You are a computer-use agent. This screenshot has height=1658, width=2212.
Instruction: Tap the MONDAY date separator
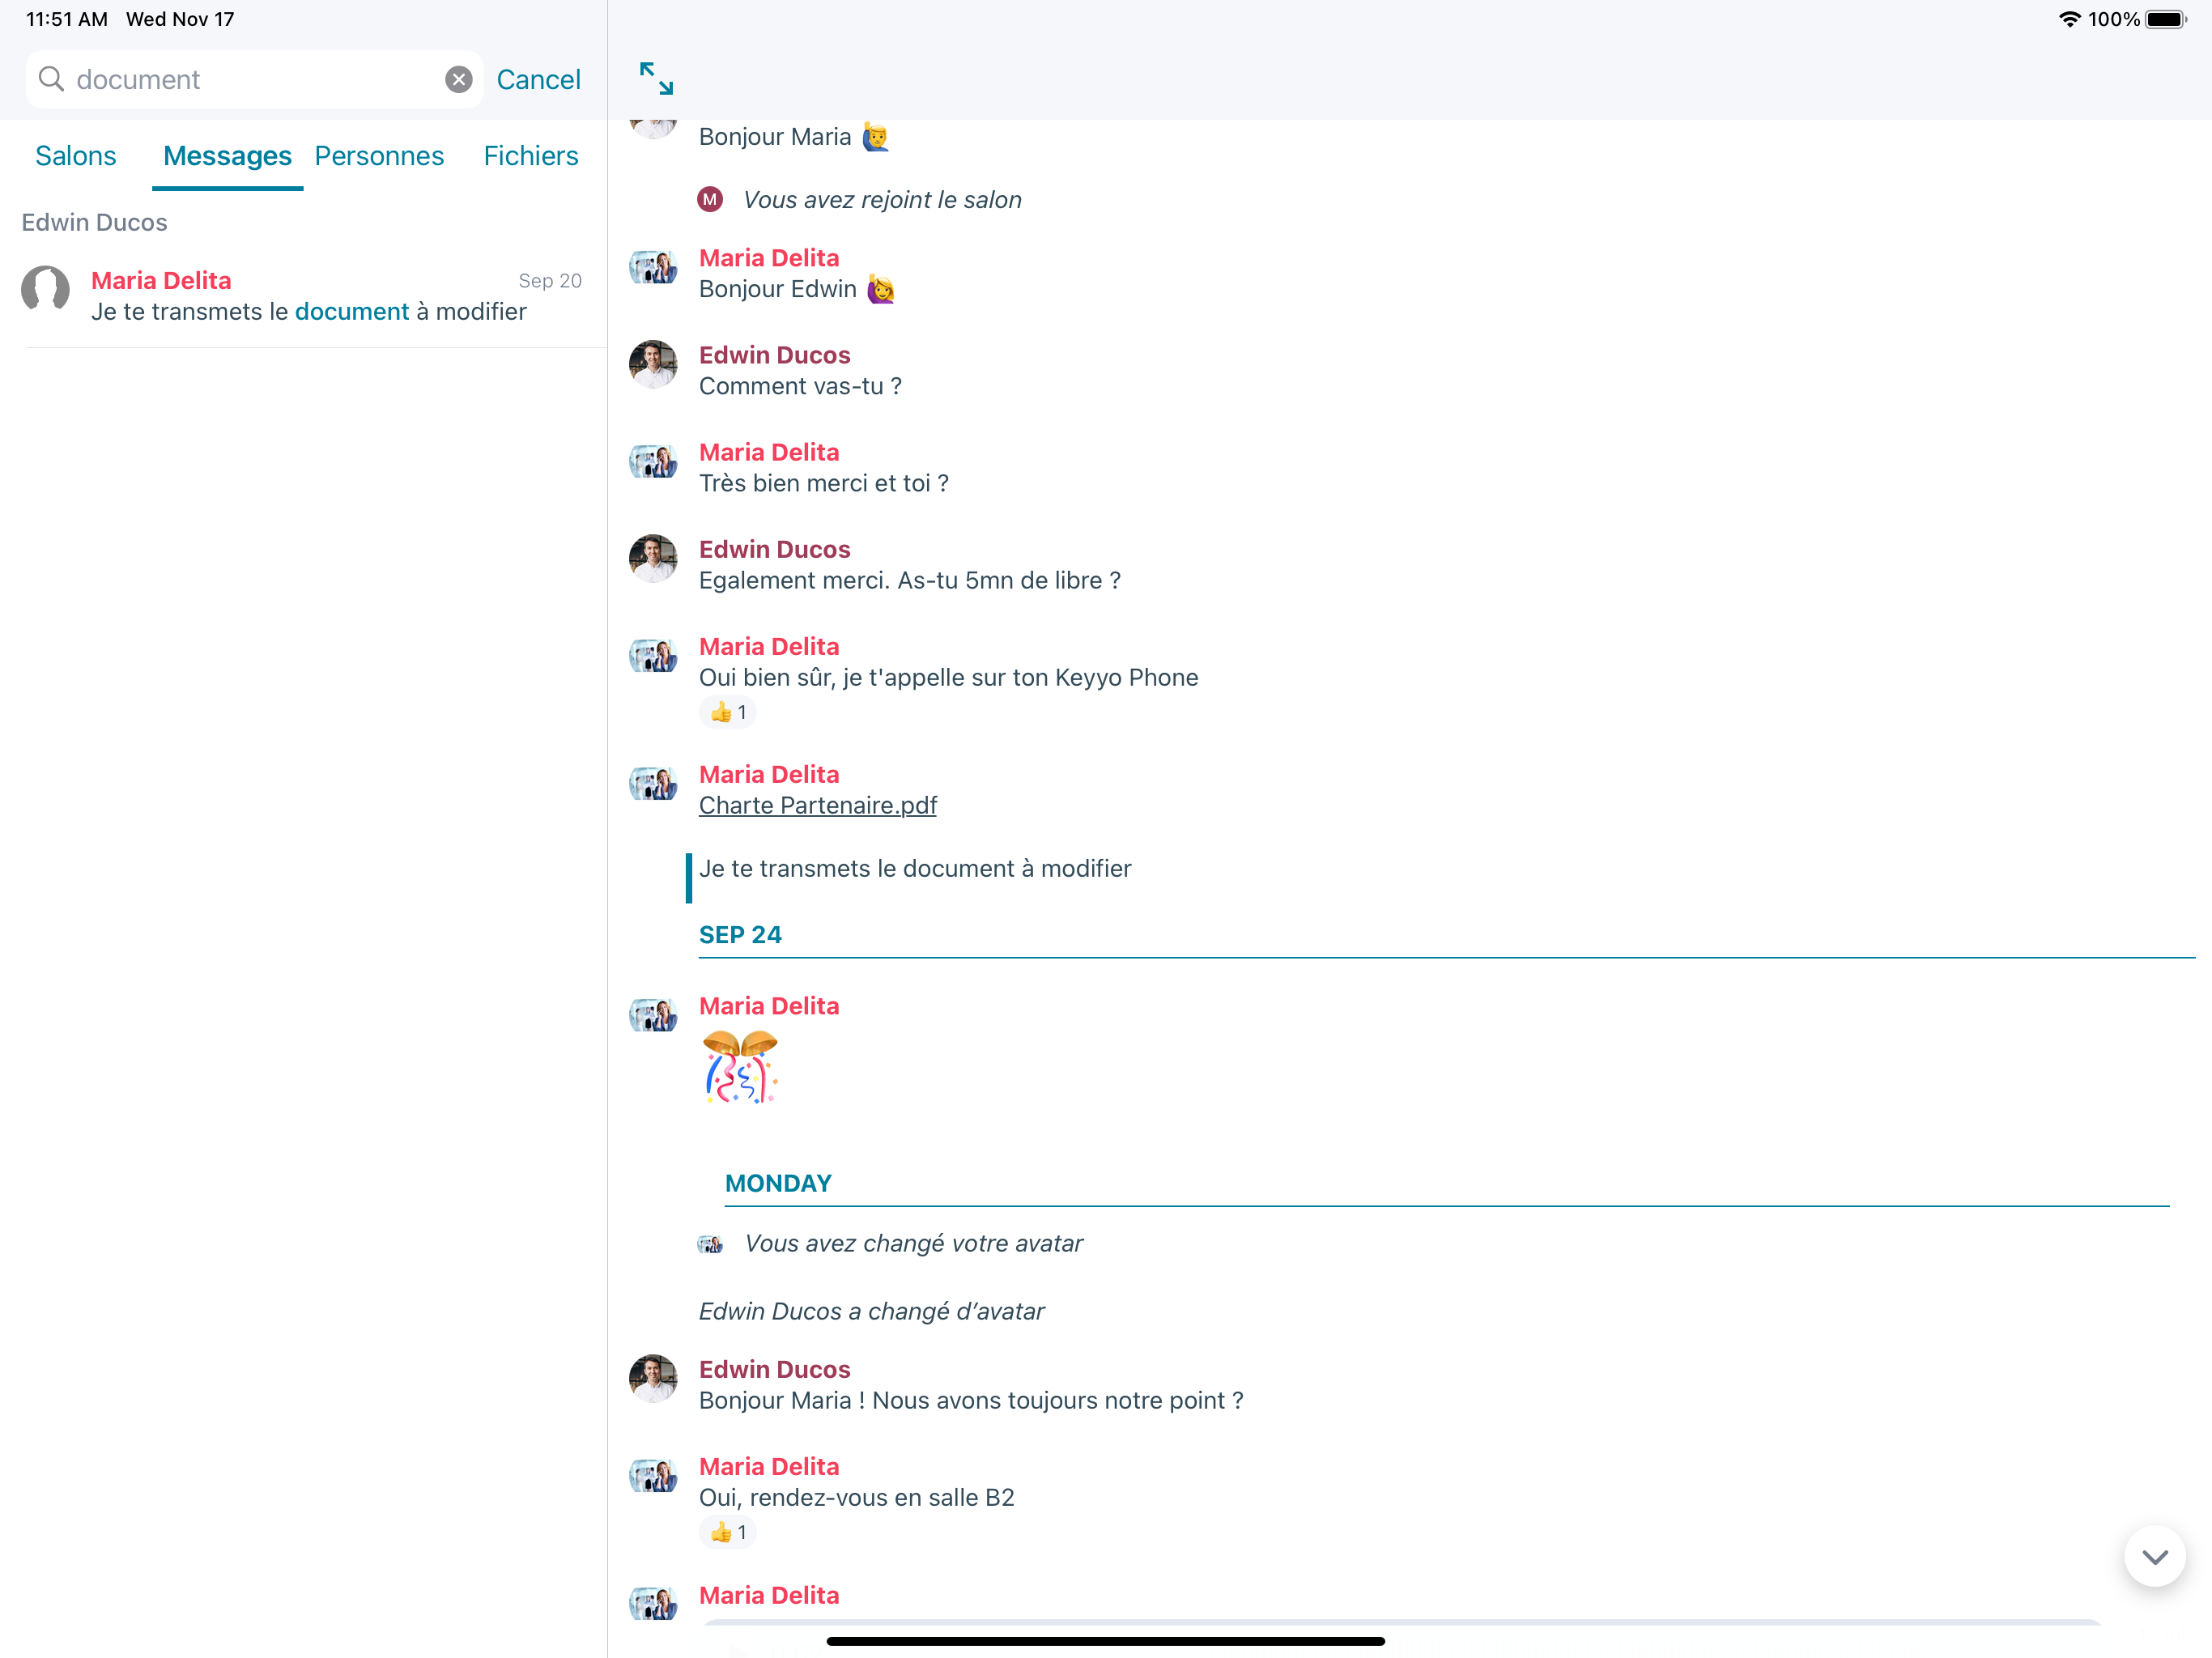pos(778,1184)
